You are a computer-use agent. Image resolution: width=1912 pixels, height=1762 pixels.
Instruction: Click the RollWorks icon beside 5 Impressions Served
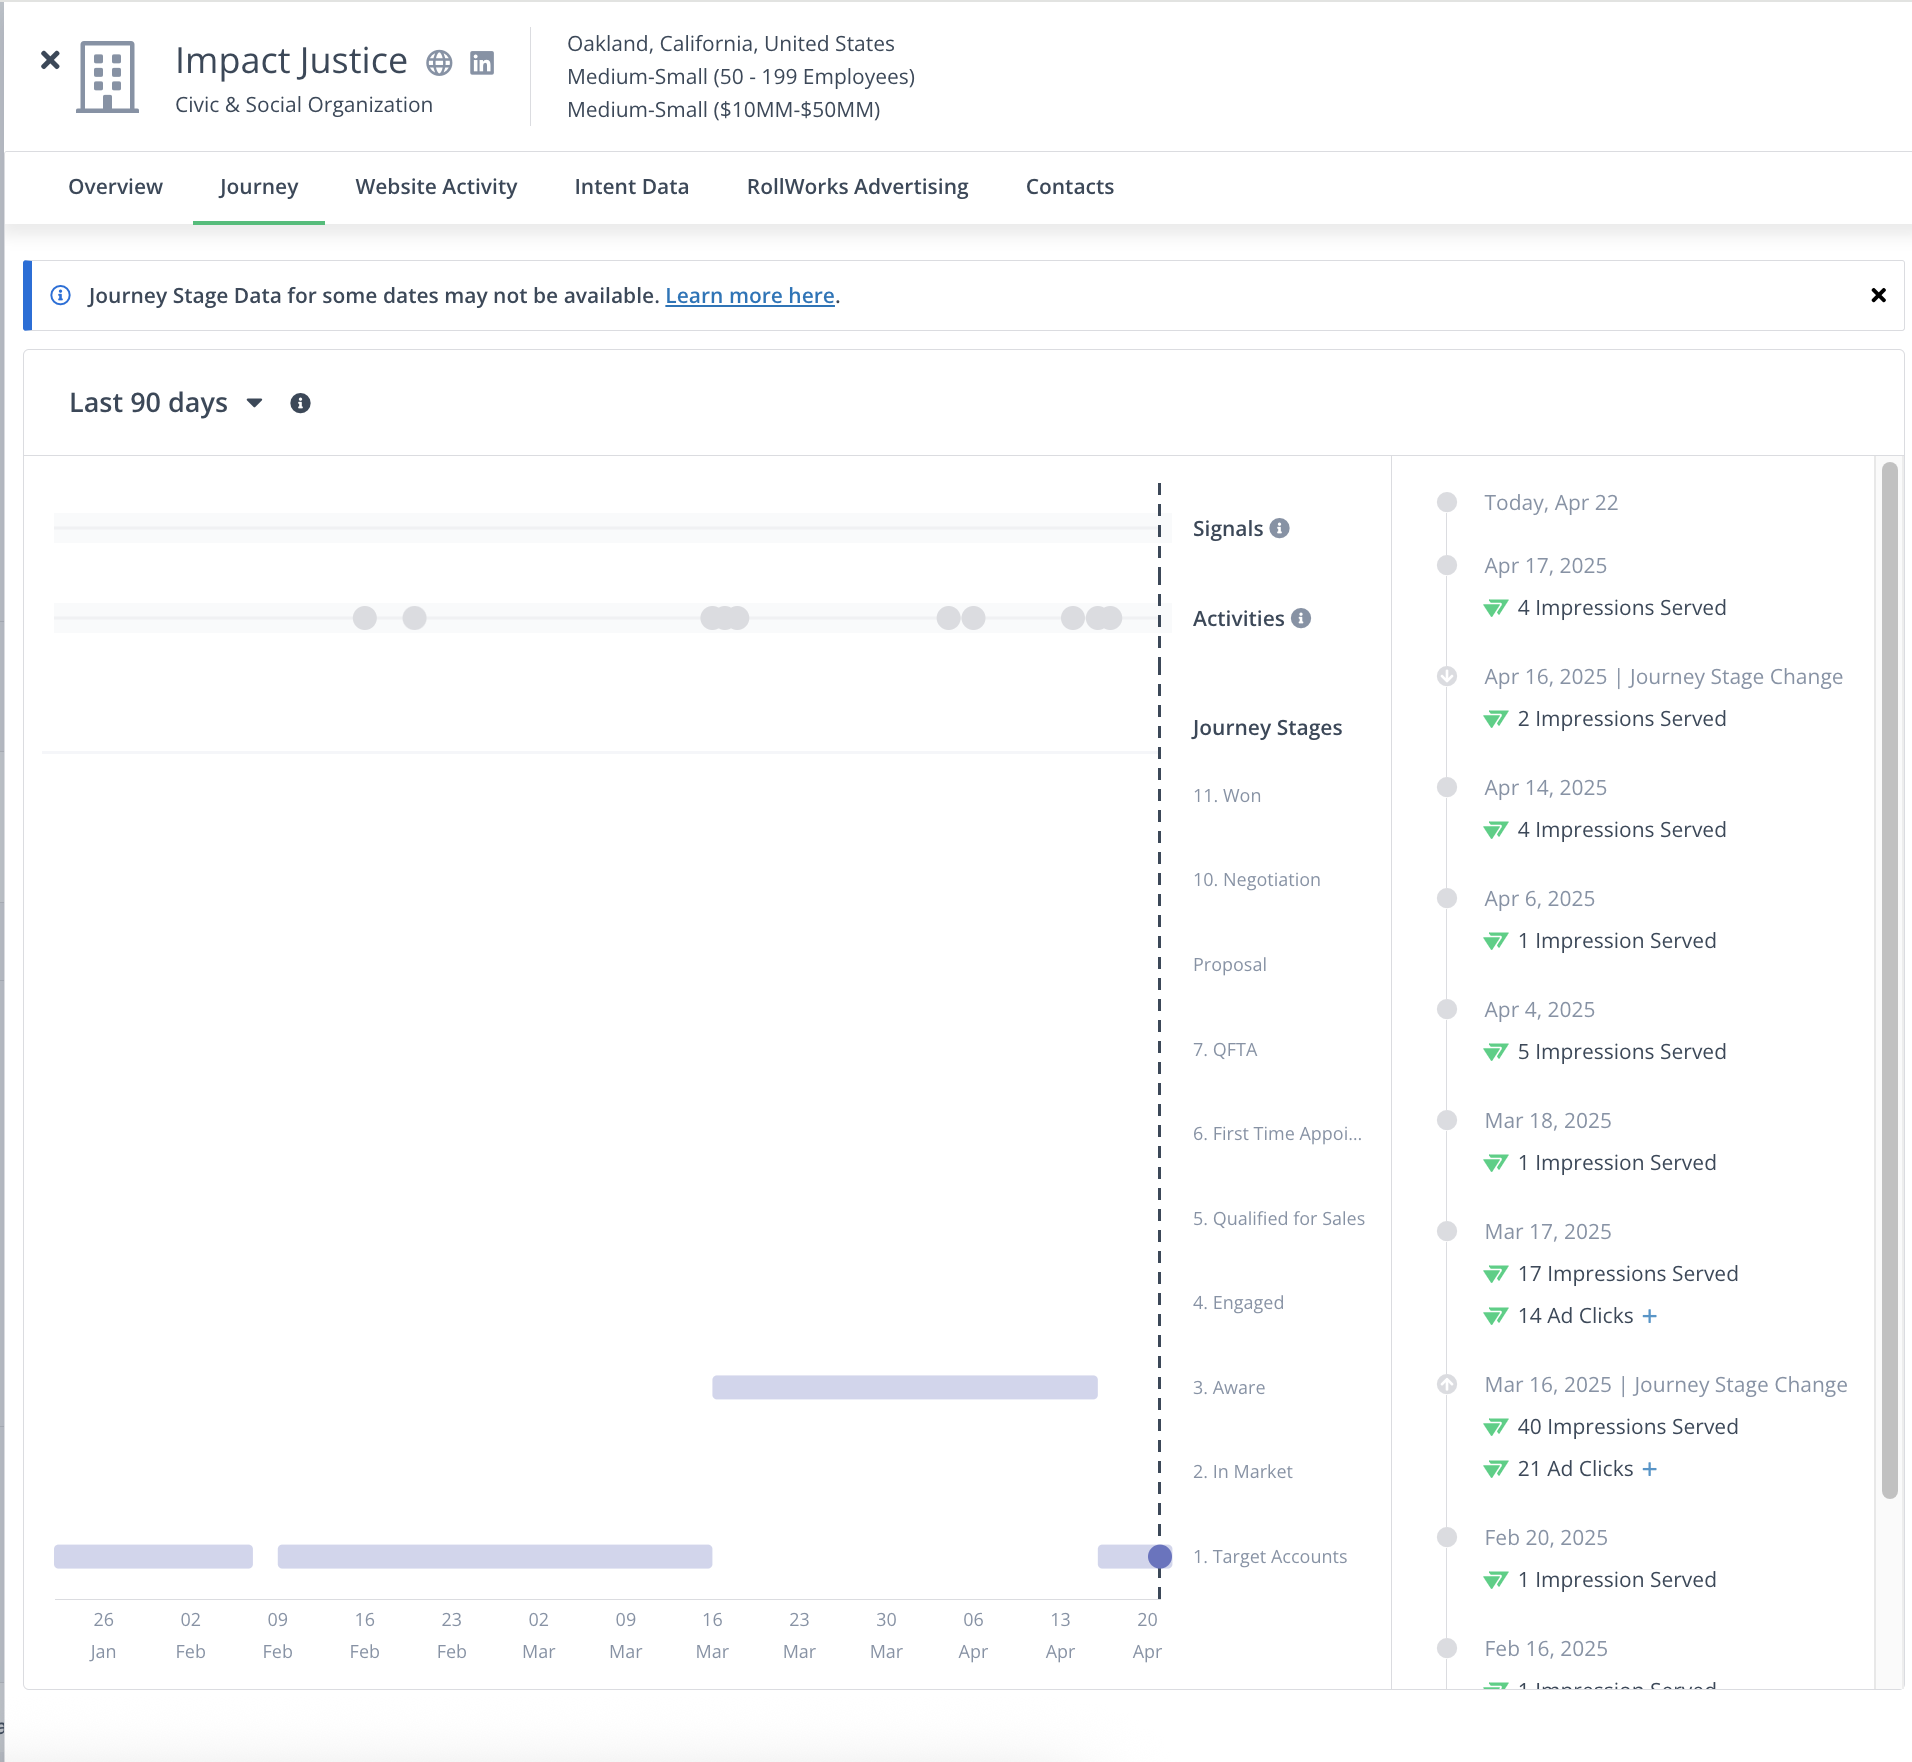pos(1495,1052)
